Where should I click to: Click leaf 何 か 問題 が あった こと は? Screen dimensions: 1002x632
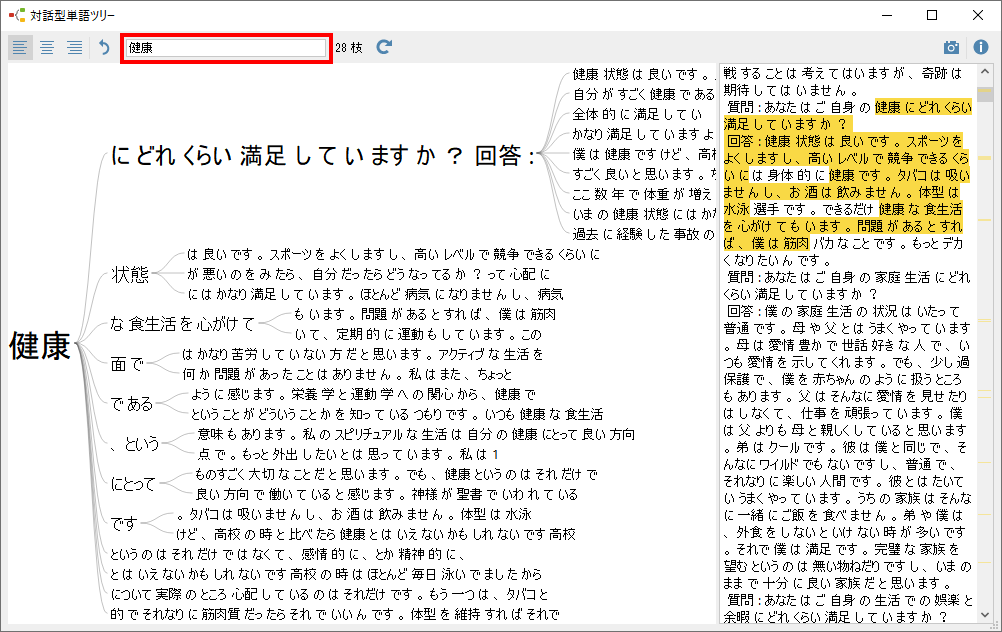click(347, 374)
